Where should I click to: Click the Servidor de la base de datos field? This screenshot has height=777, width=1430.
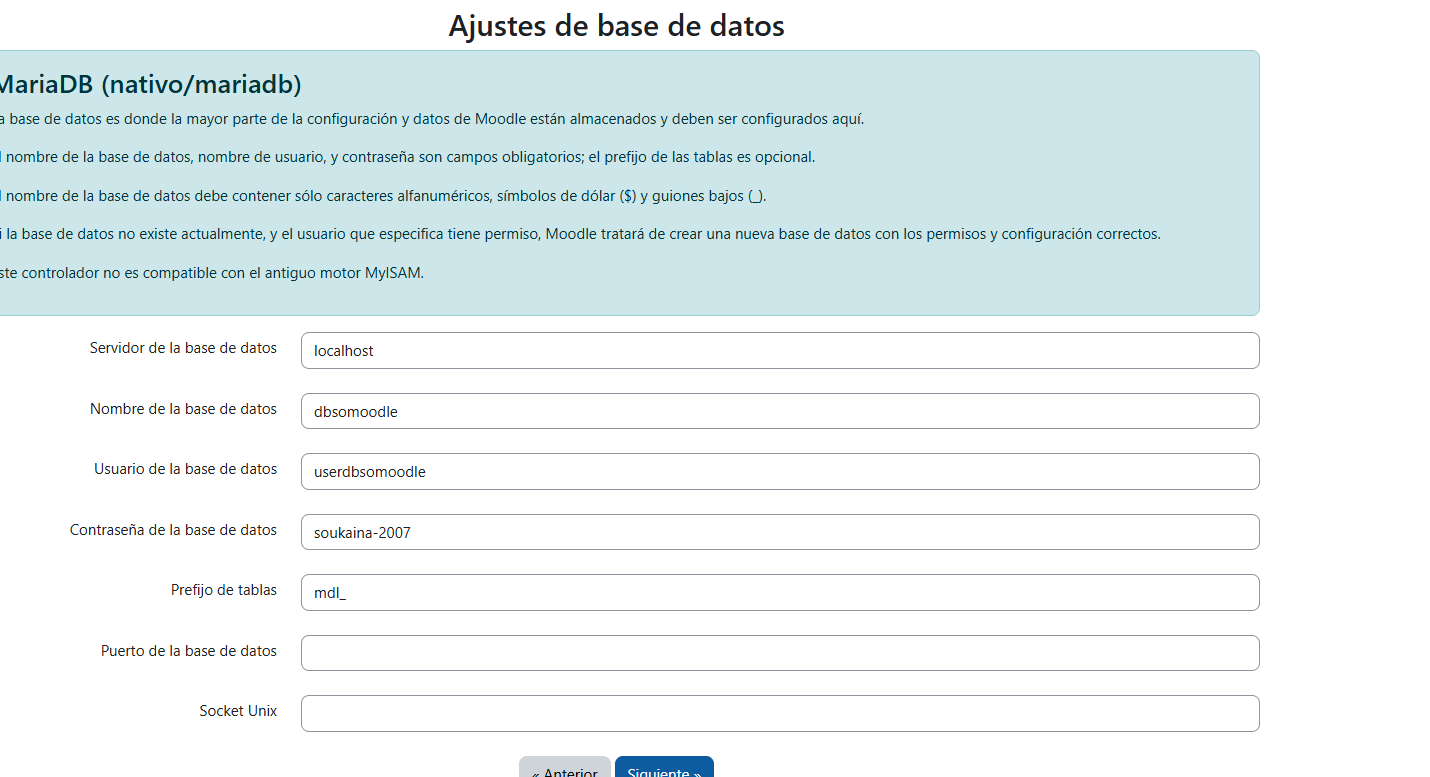coord(780,351)
